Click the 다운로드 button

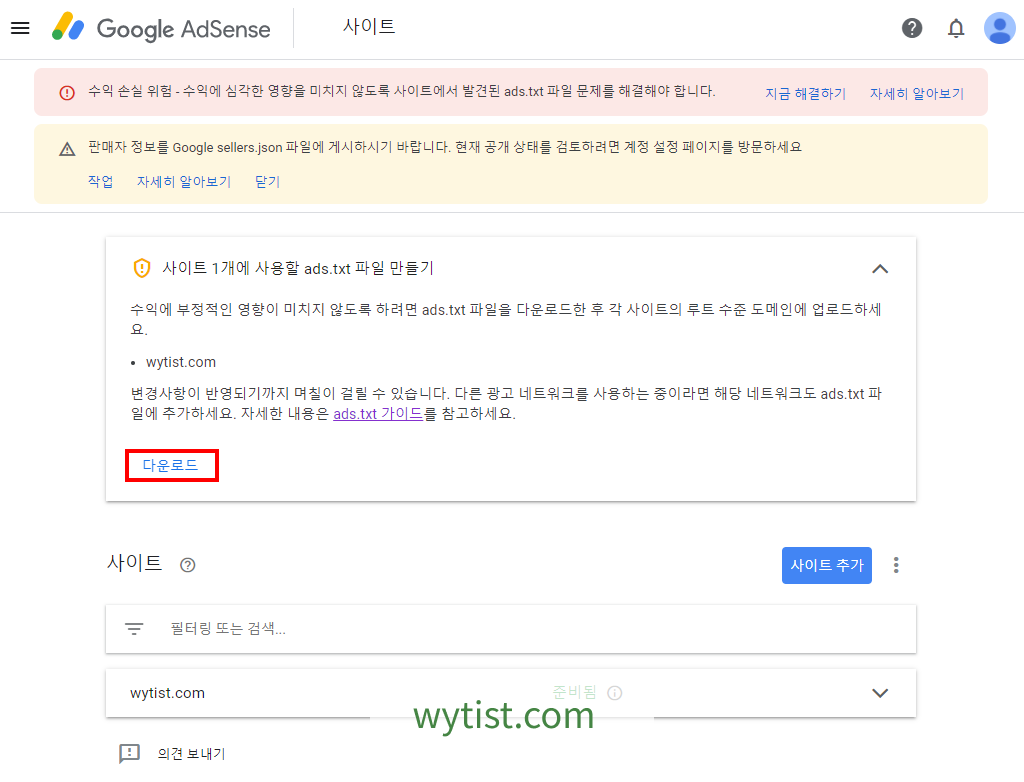171,465
